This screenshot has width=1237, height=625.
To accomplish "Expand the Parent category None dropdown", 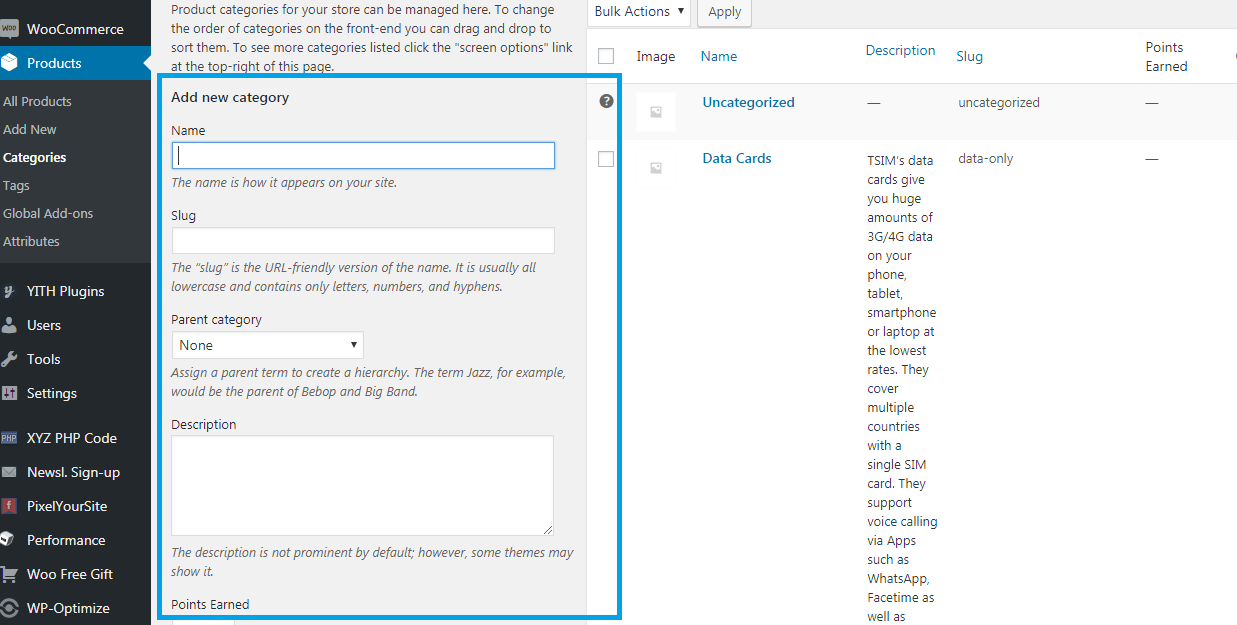I will tap(267, 345).
